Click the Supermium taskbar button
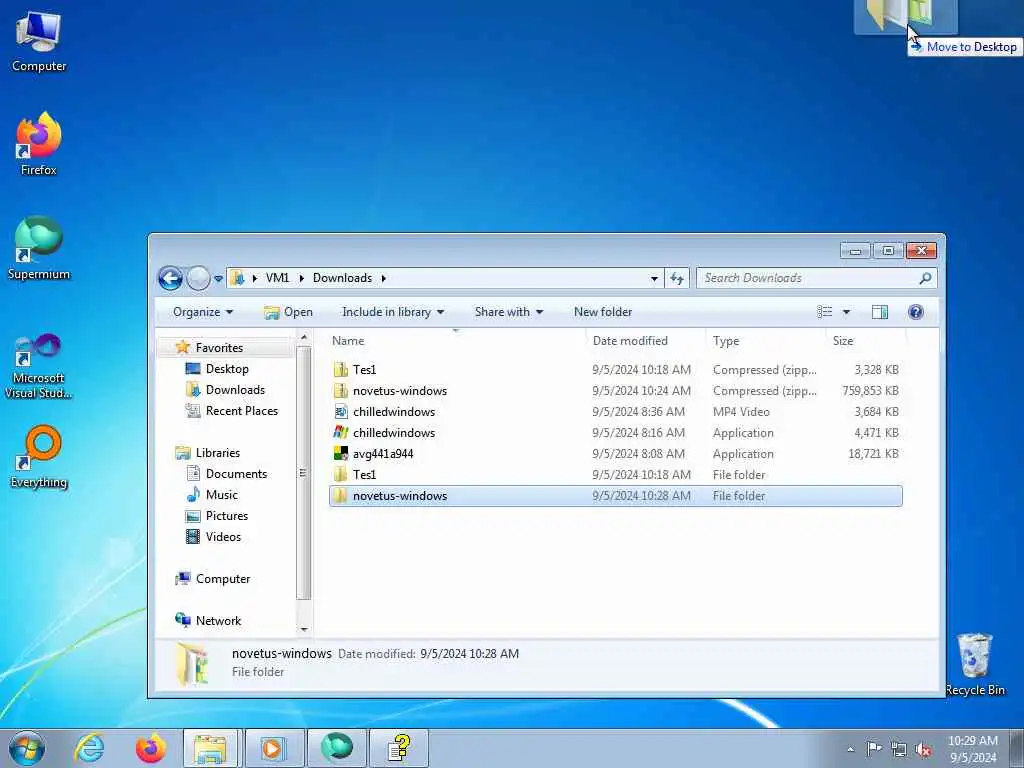The image size is (1024, 768). (336, 748)
